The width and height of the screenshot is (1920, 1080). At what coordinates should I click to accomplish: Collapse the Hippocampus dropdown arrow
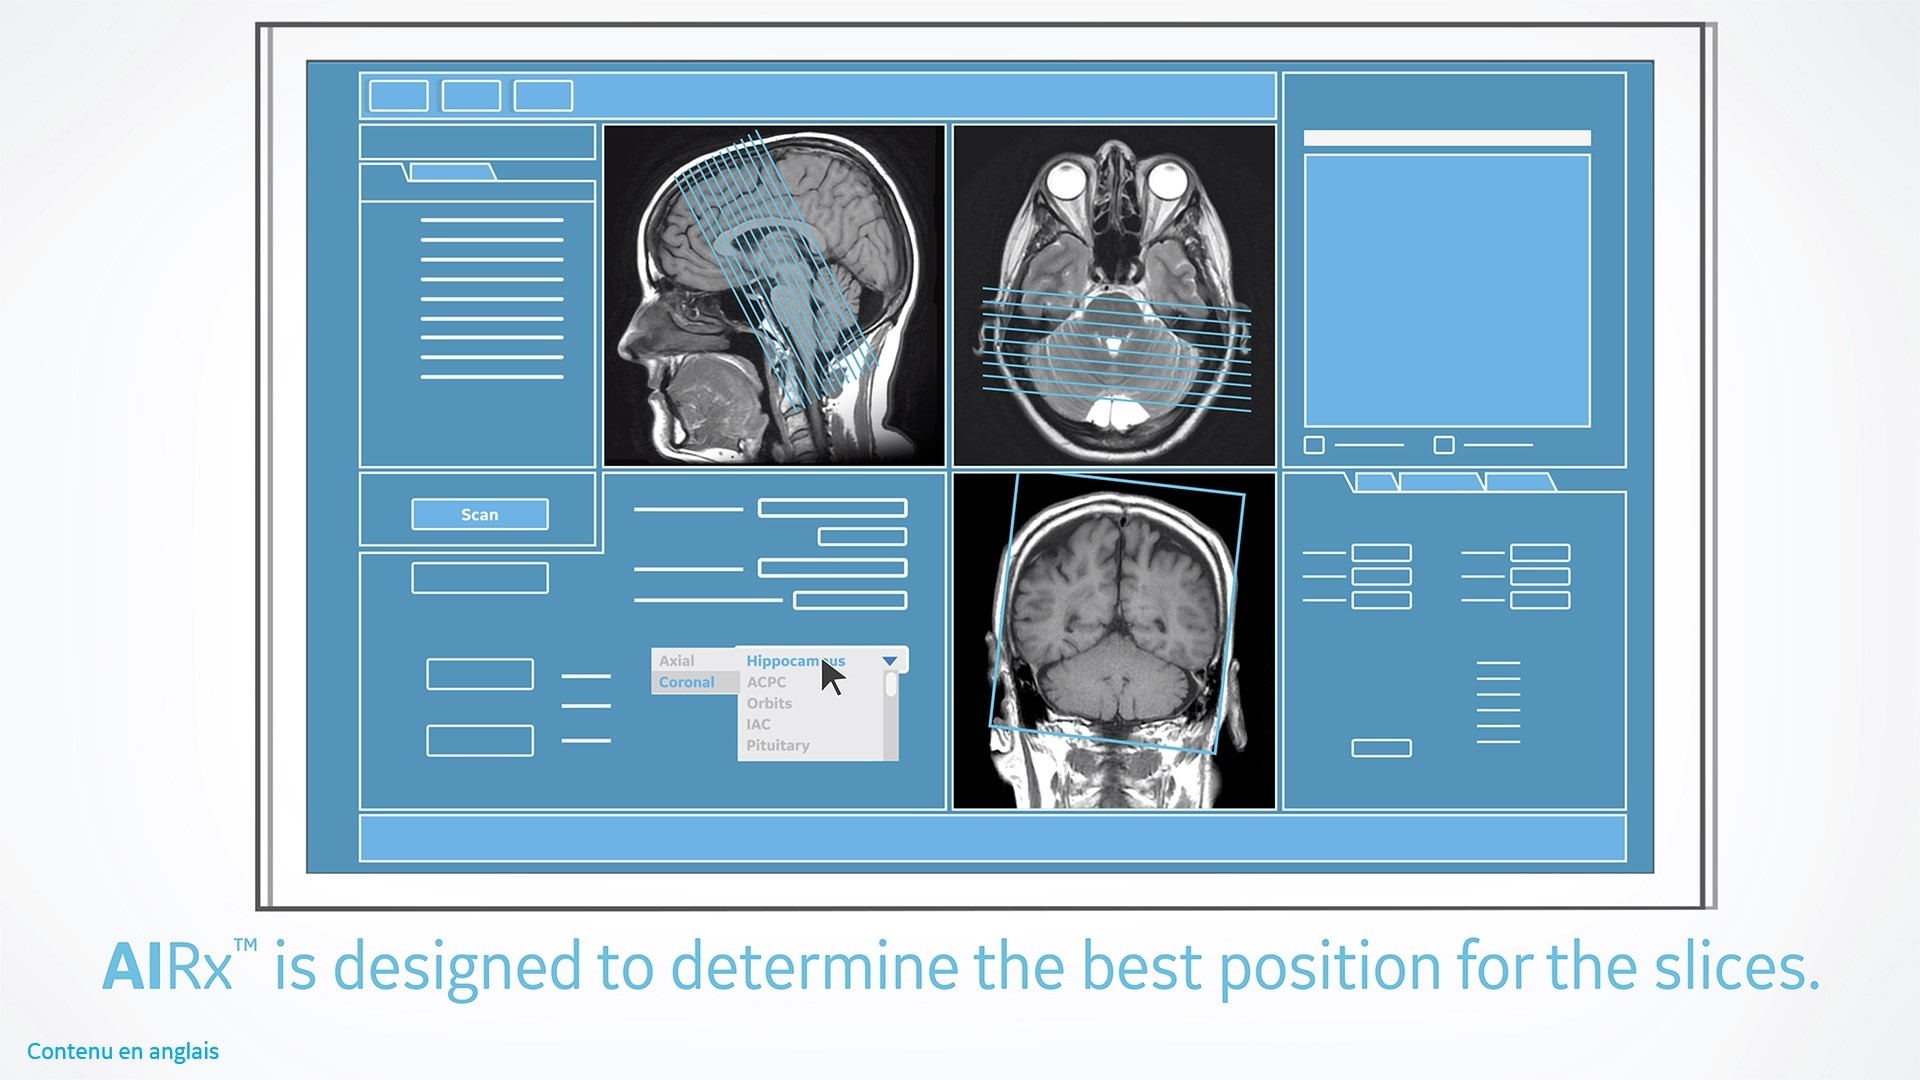[890, 661]
